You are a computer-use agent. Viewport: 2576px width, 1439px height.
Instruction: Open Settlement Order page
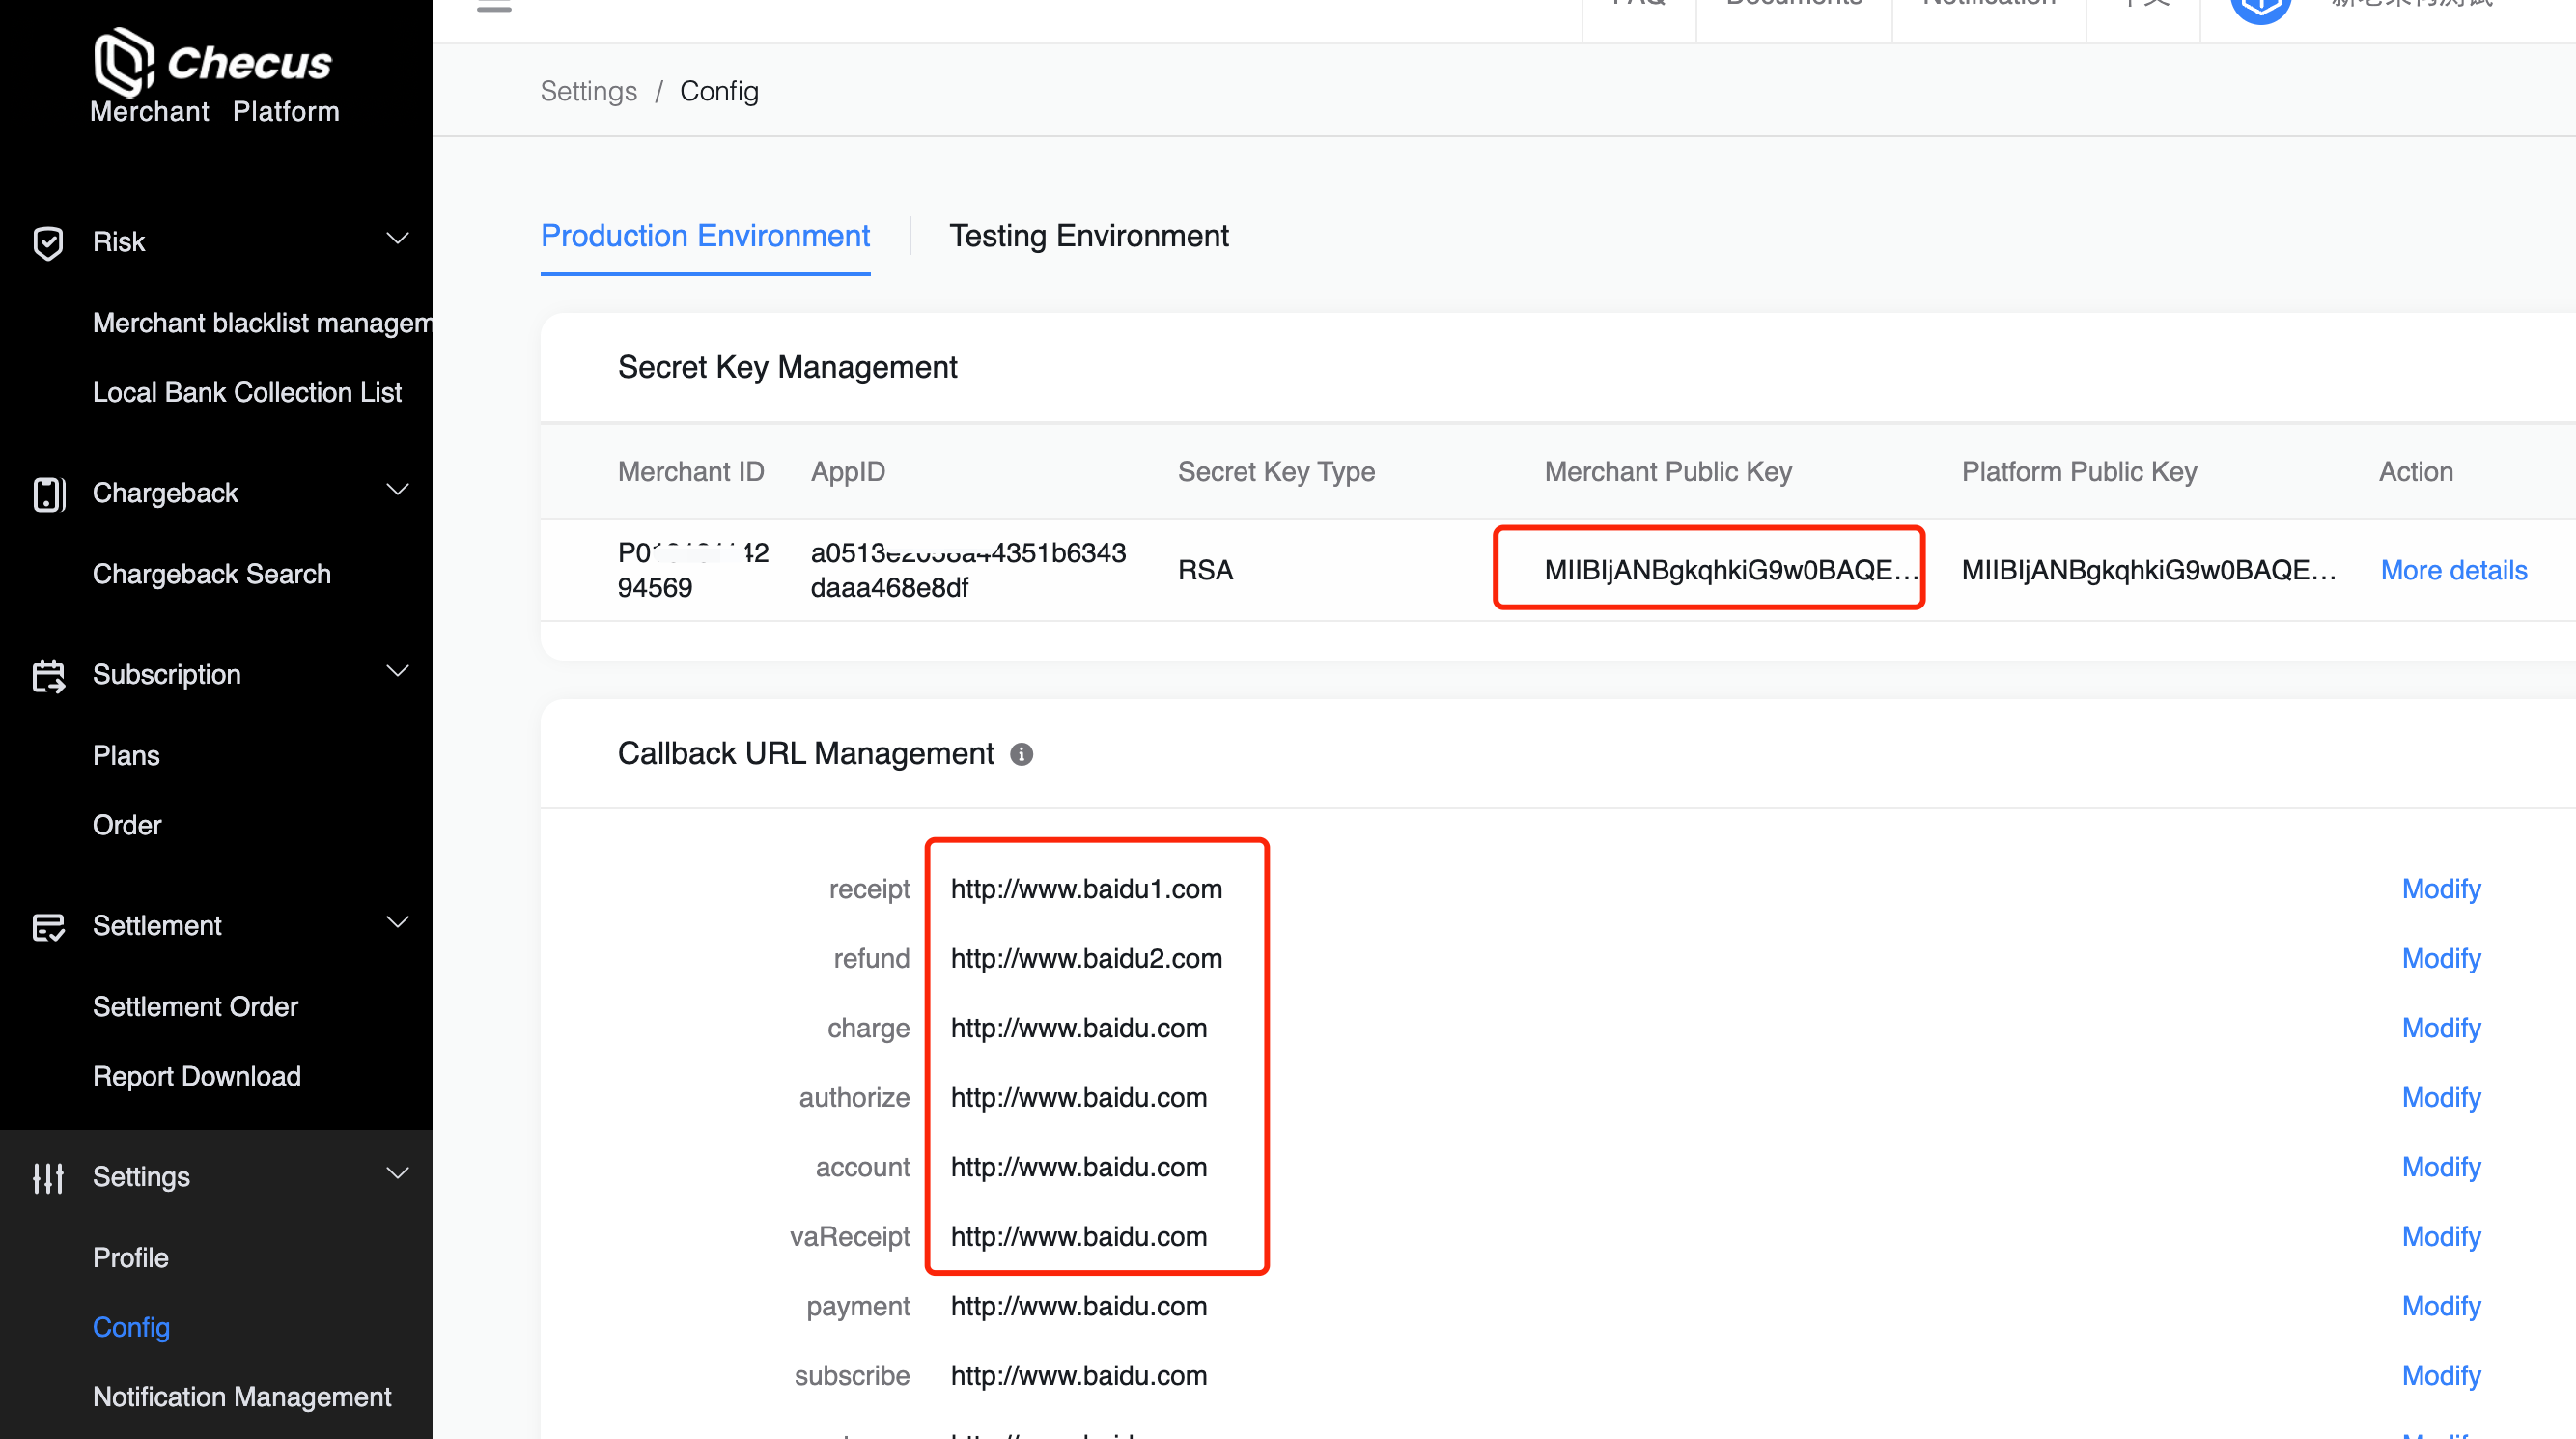click(x=195, y=1007)
